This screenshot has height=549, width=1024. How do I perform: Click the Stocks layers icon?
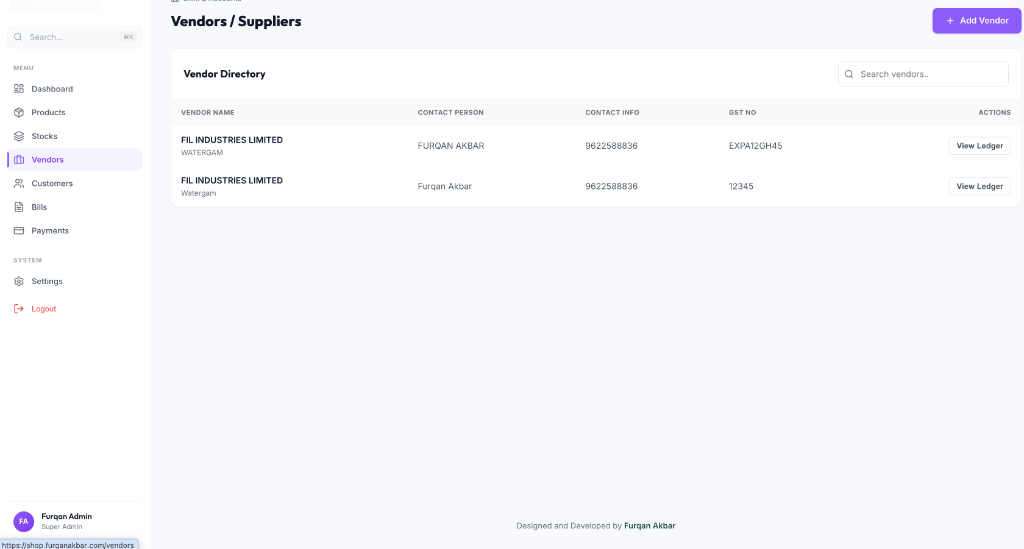pyautogui.click(x=19, y=136)
